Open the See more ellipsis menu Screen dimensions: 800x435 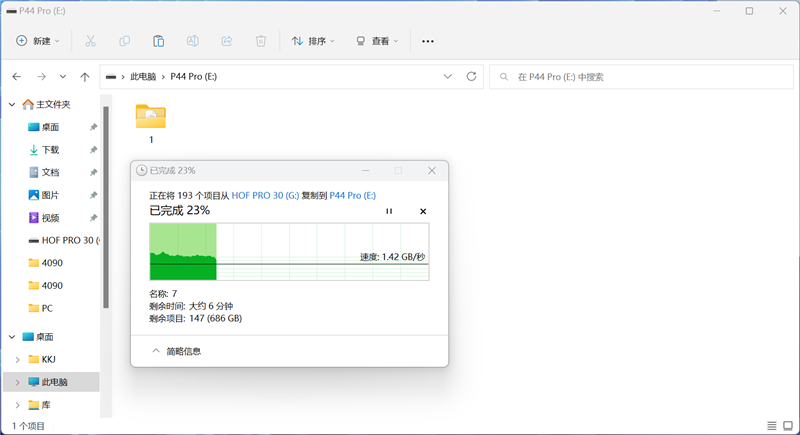428,41
